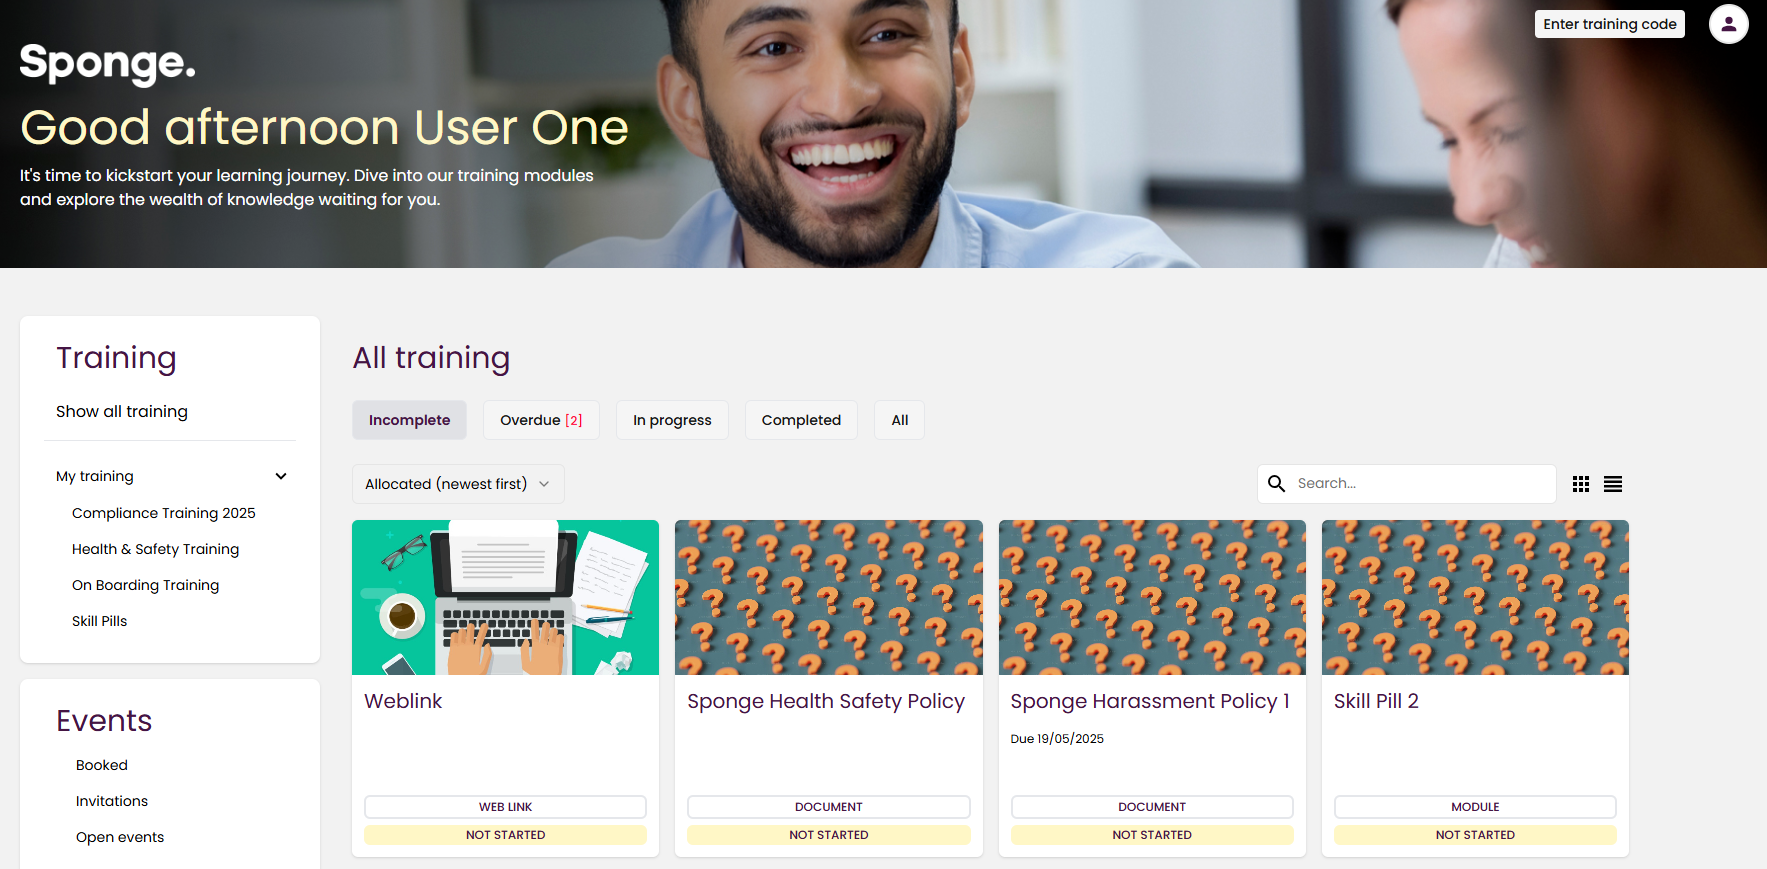1767x869 pixels.
Task: Select the Incomplete filter
Action: pos(409,420)
